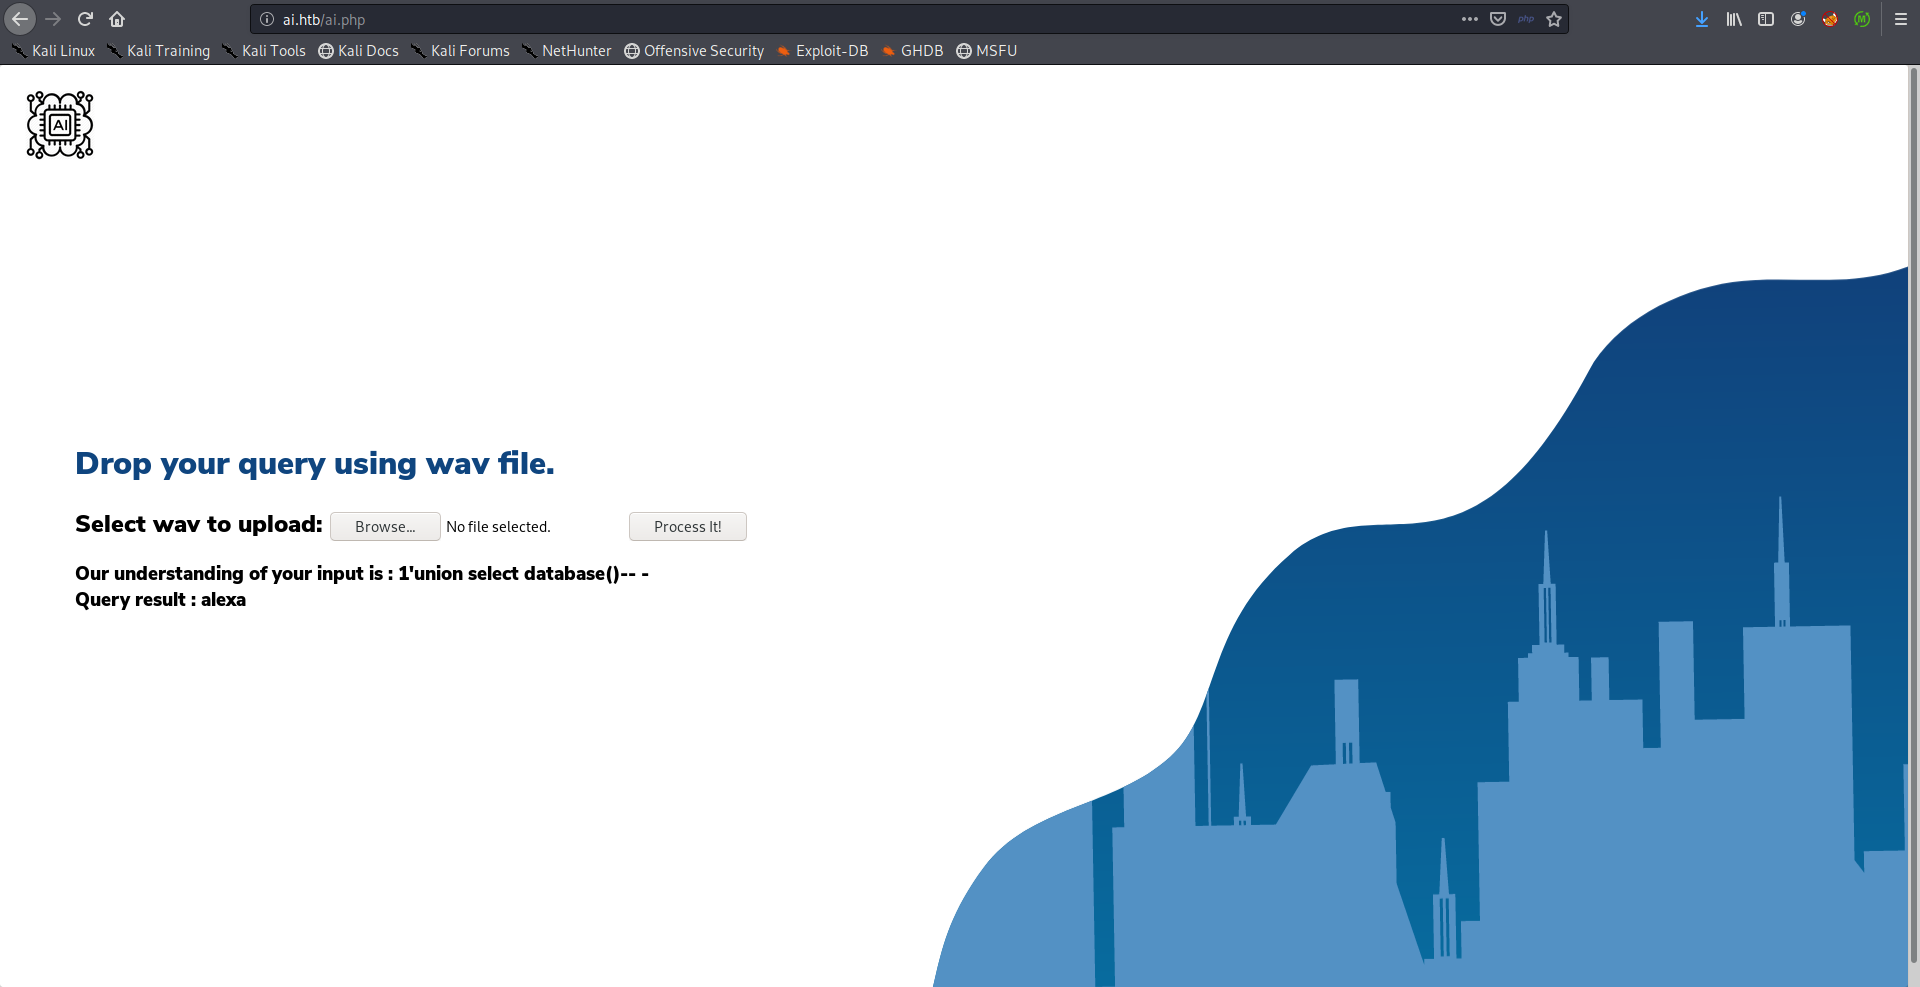Open the Kali Tools bookmark
This screenshot has width=1920, height=987.
point(264,51)
